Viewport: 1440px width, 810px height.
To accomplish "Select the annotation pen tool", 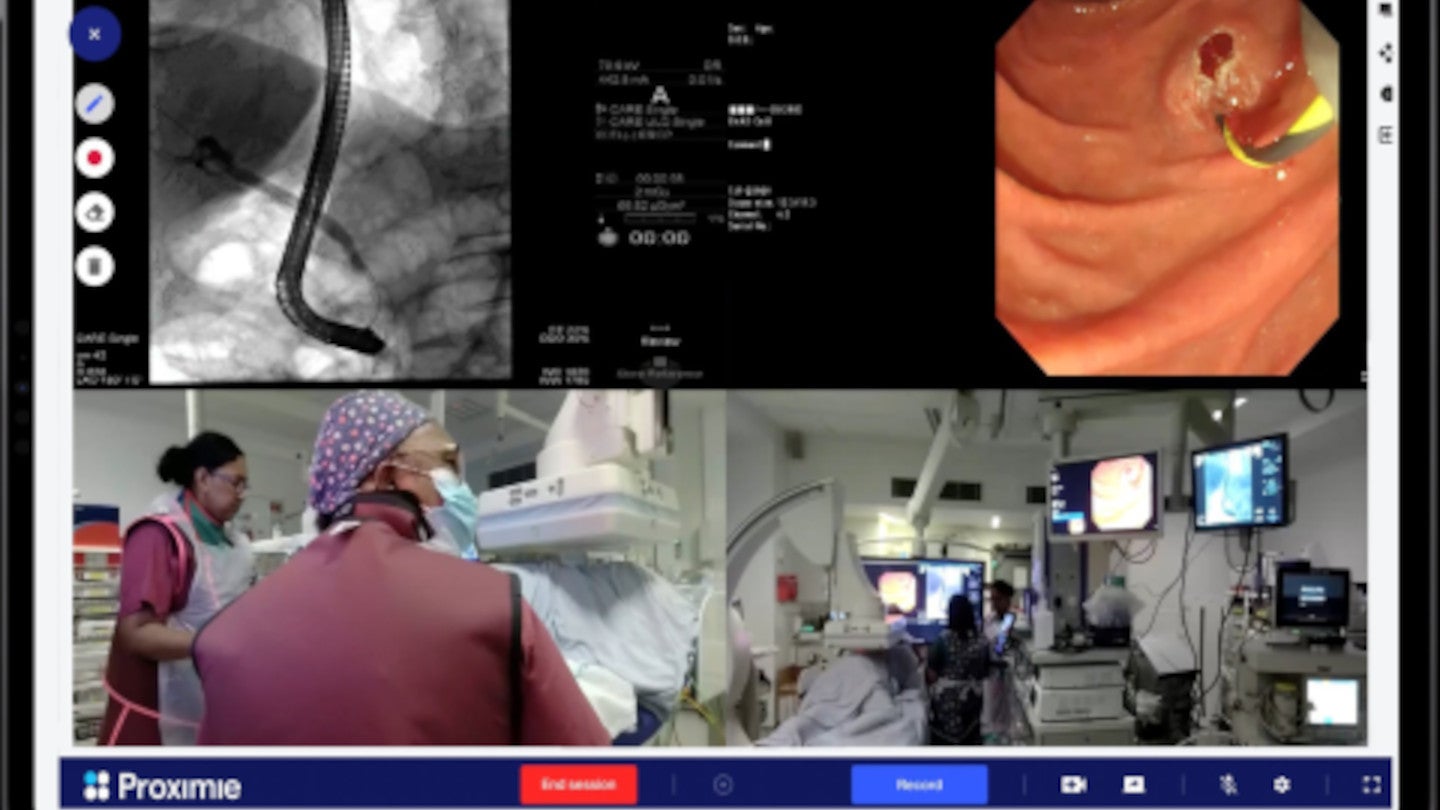I will (96, 103).
